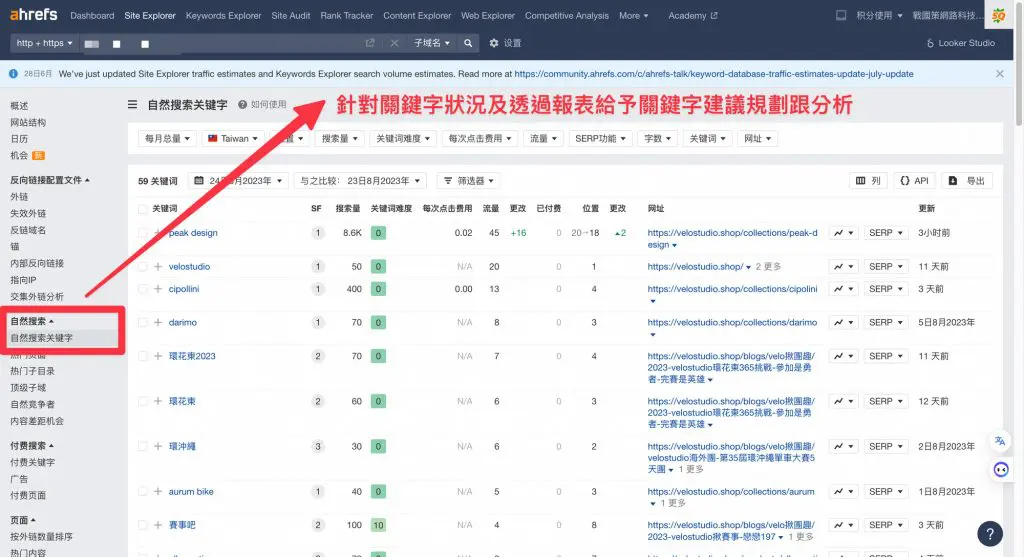Screen dimensions: 1024x557
Task: Open the 关键词难度 filter dropdown
Action: pyautogui.click(x=403, y=138)
